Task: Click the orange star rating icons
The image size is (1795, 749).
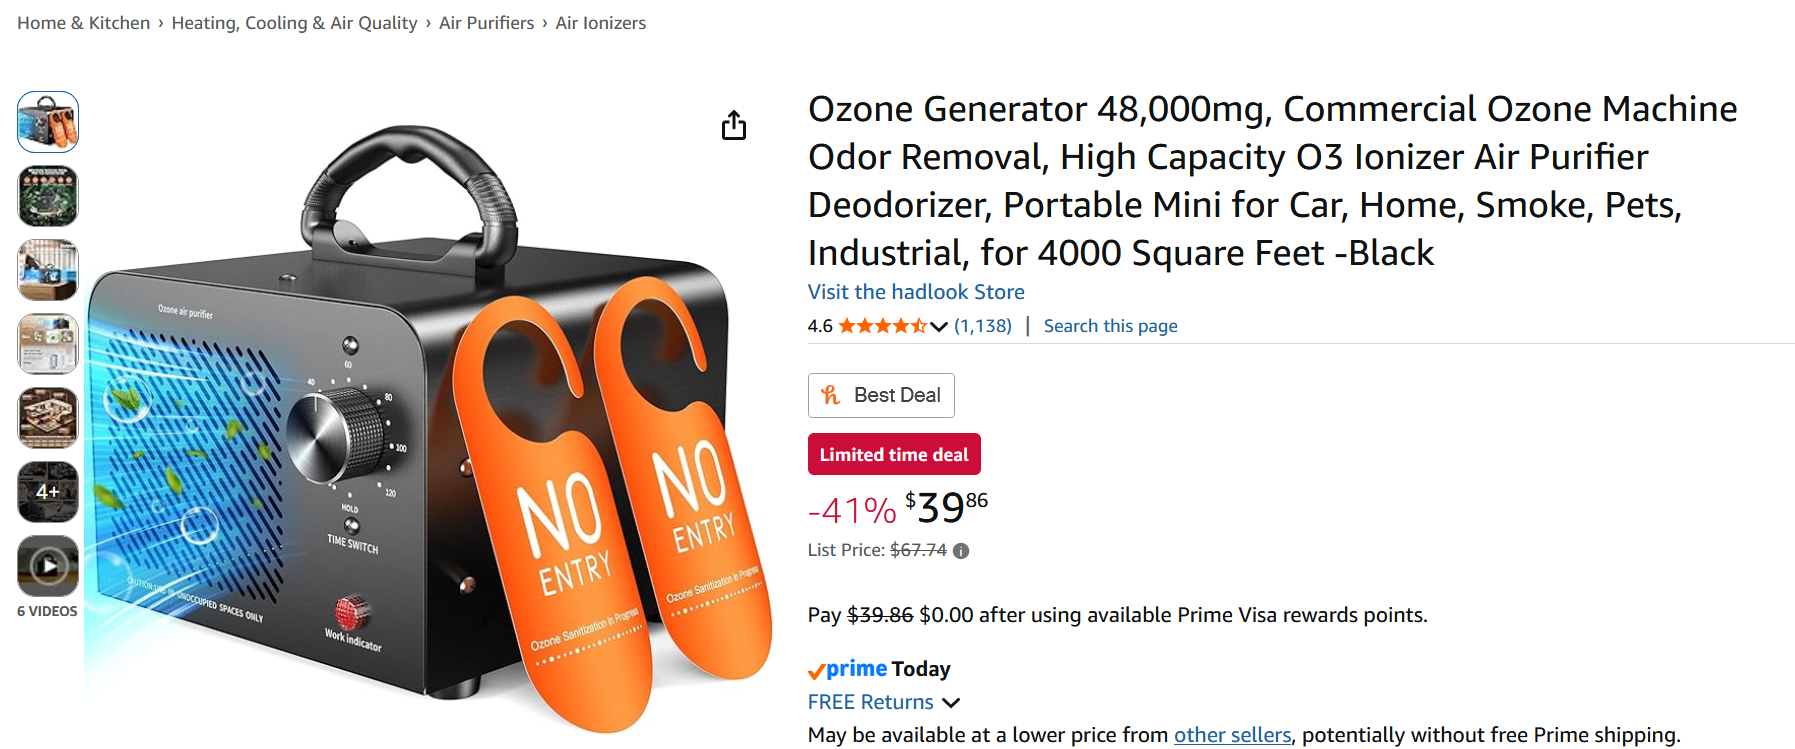Action: [880, 325]
